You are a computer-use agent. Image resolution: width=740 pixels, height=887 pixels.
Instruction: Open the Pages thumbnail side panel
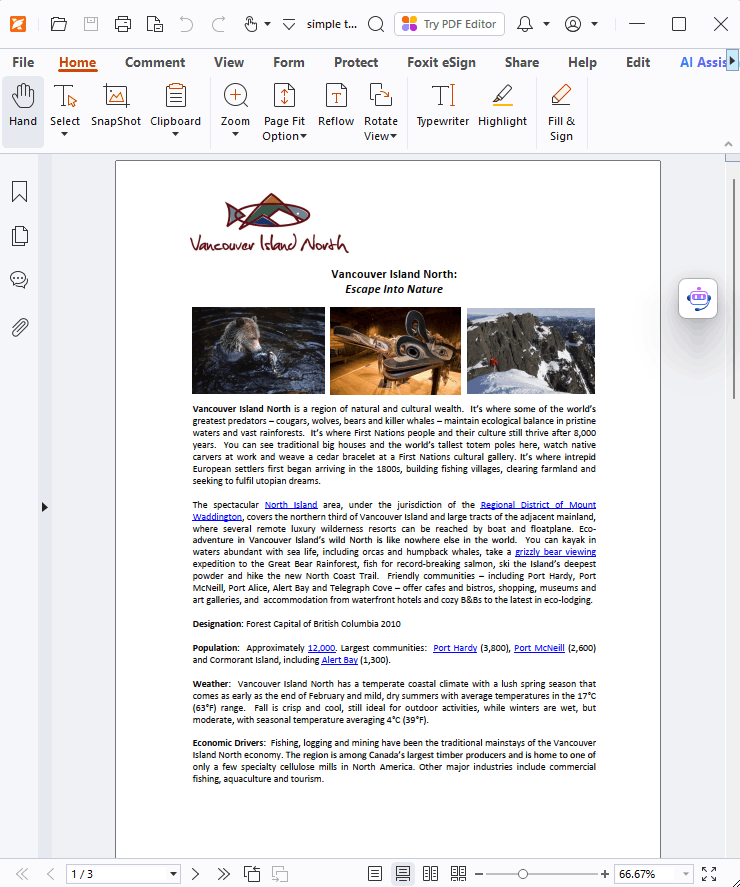pos(19,236)
